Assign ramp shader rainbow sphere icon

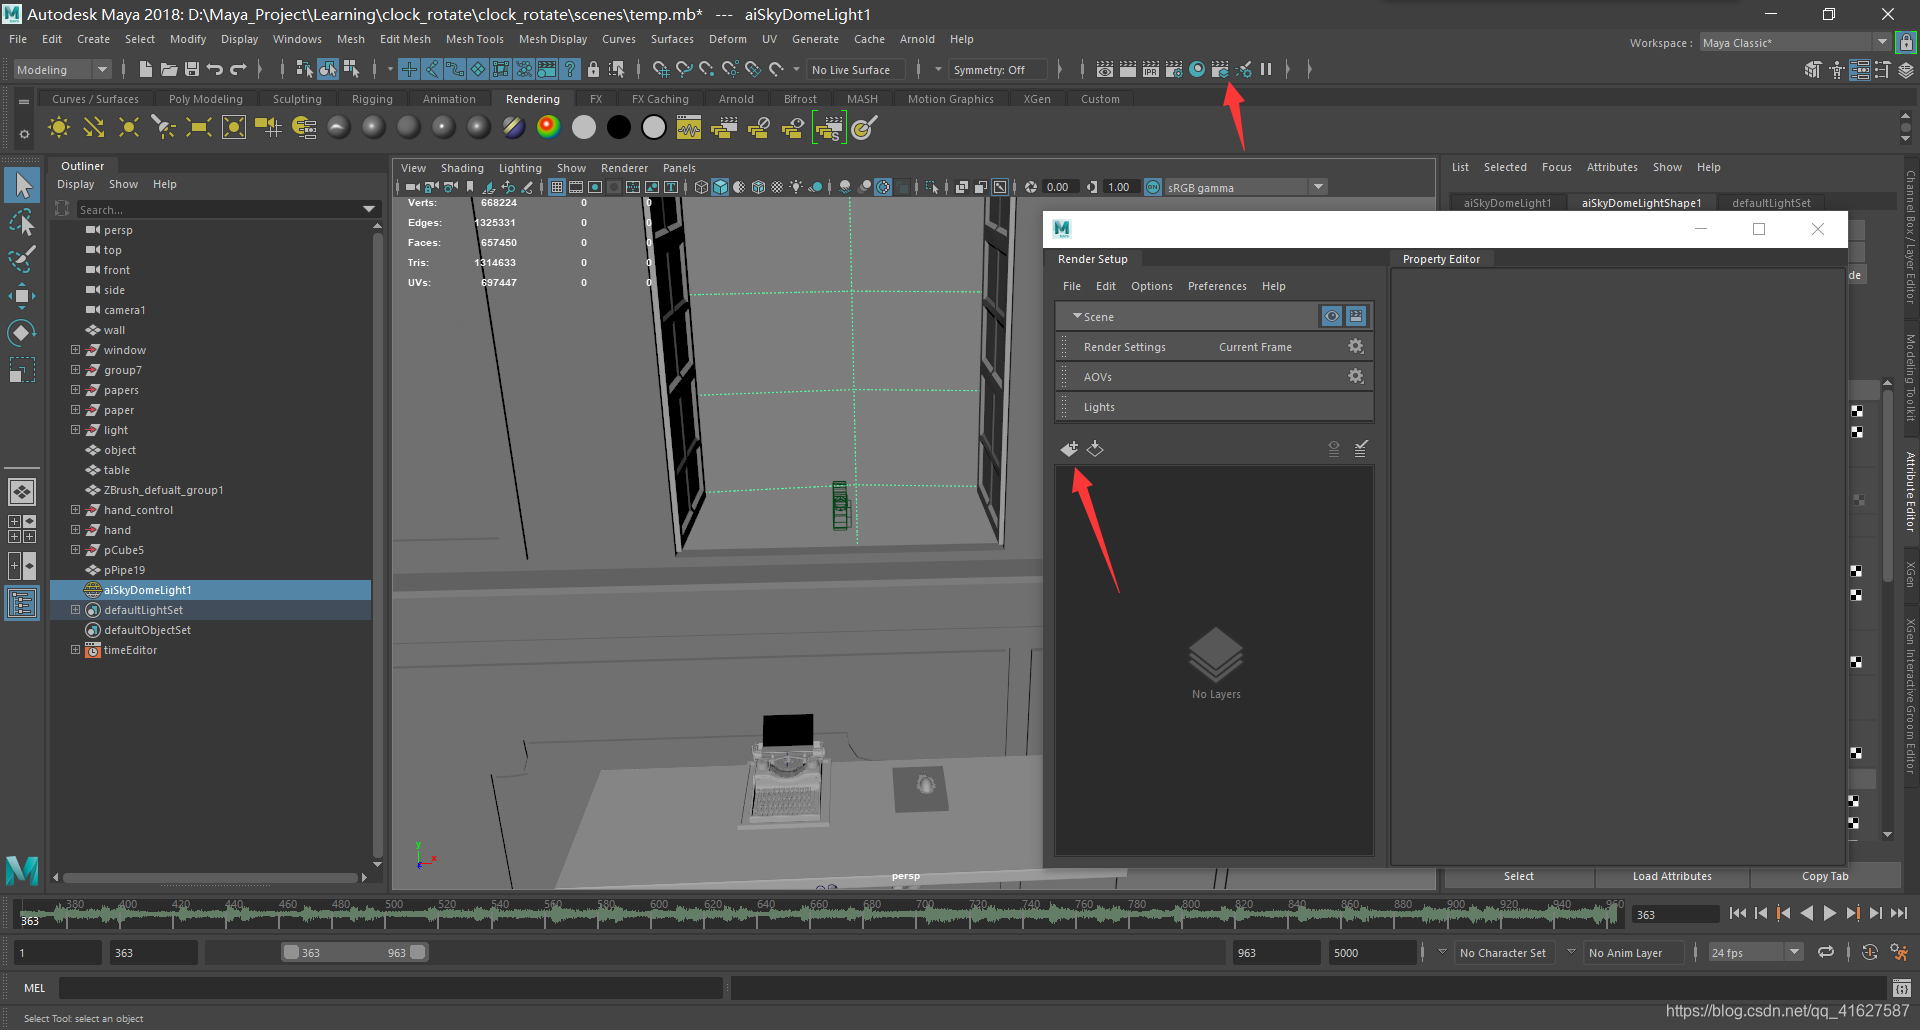click(548, 127)
